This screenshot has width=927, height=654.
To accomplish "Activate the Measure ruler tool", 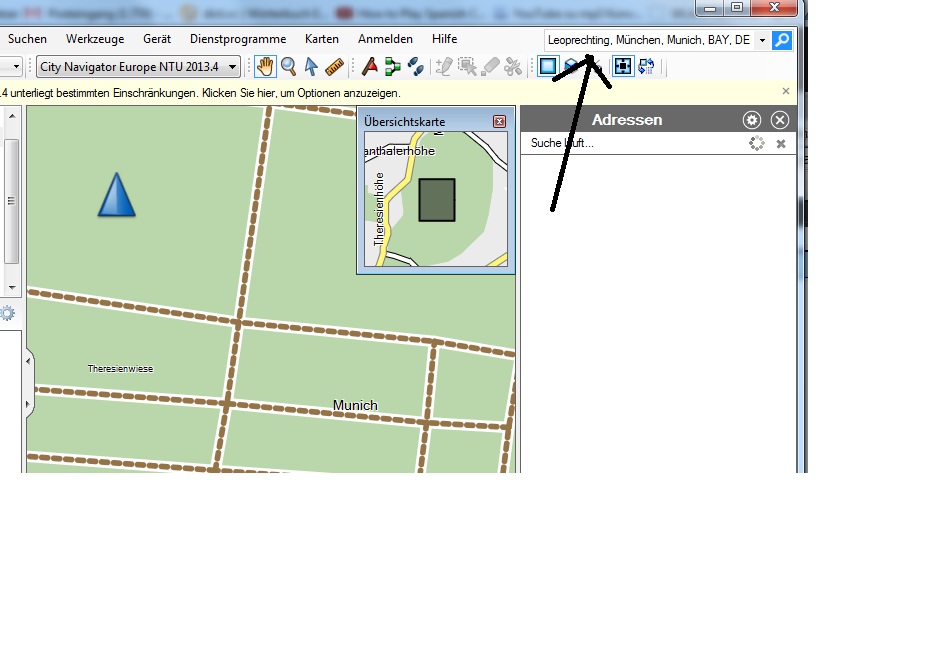I will tap(334, 67).
